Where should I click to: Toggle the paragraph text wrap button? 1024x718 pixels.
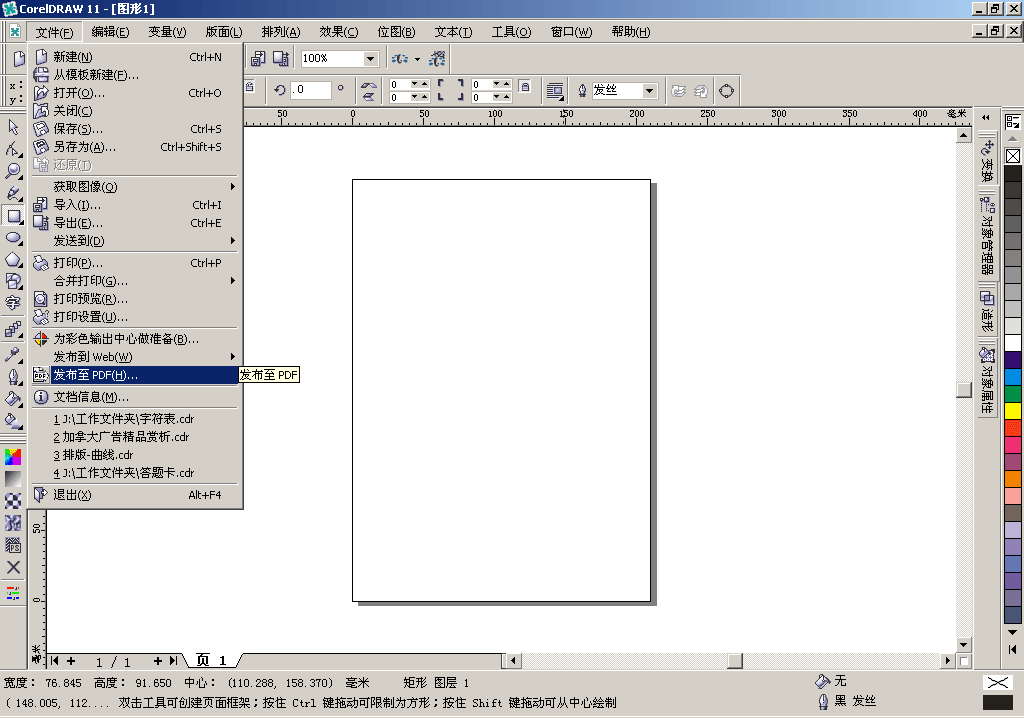click(554, 91)
